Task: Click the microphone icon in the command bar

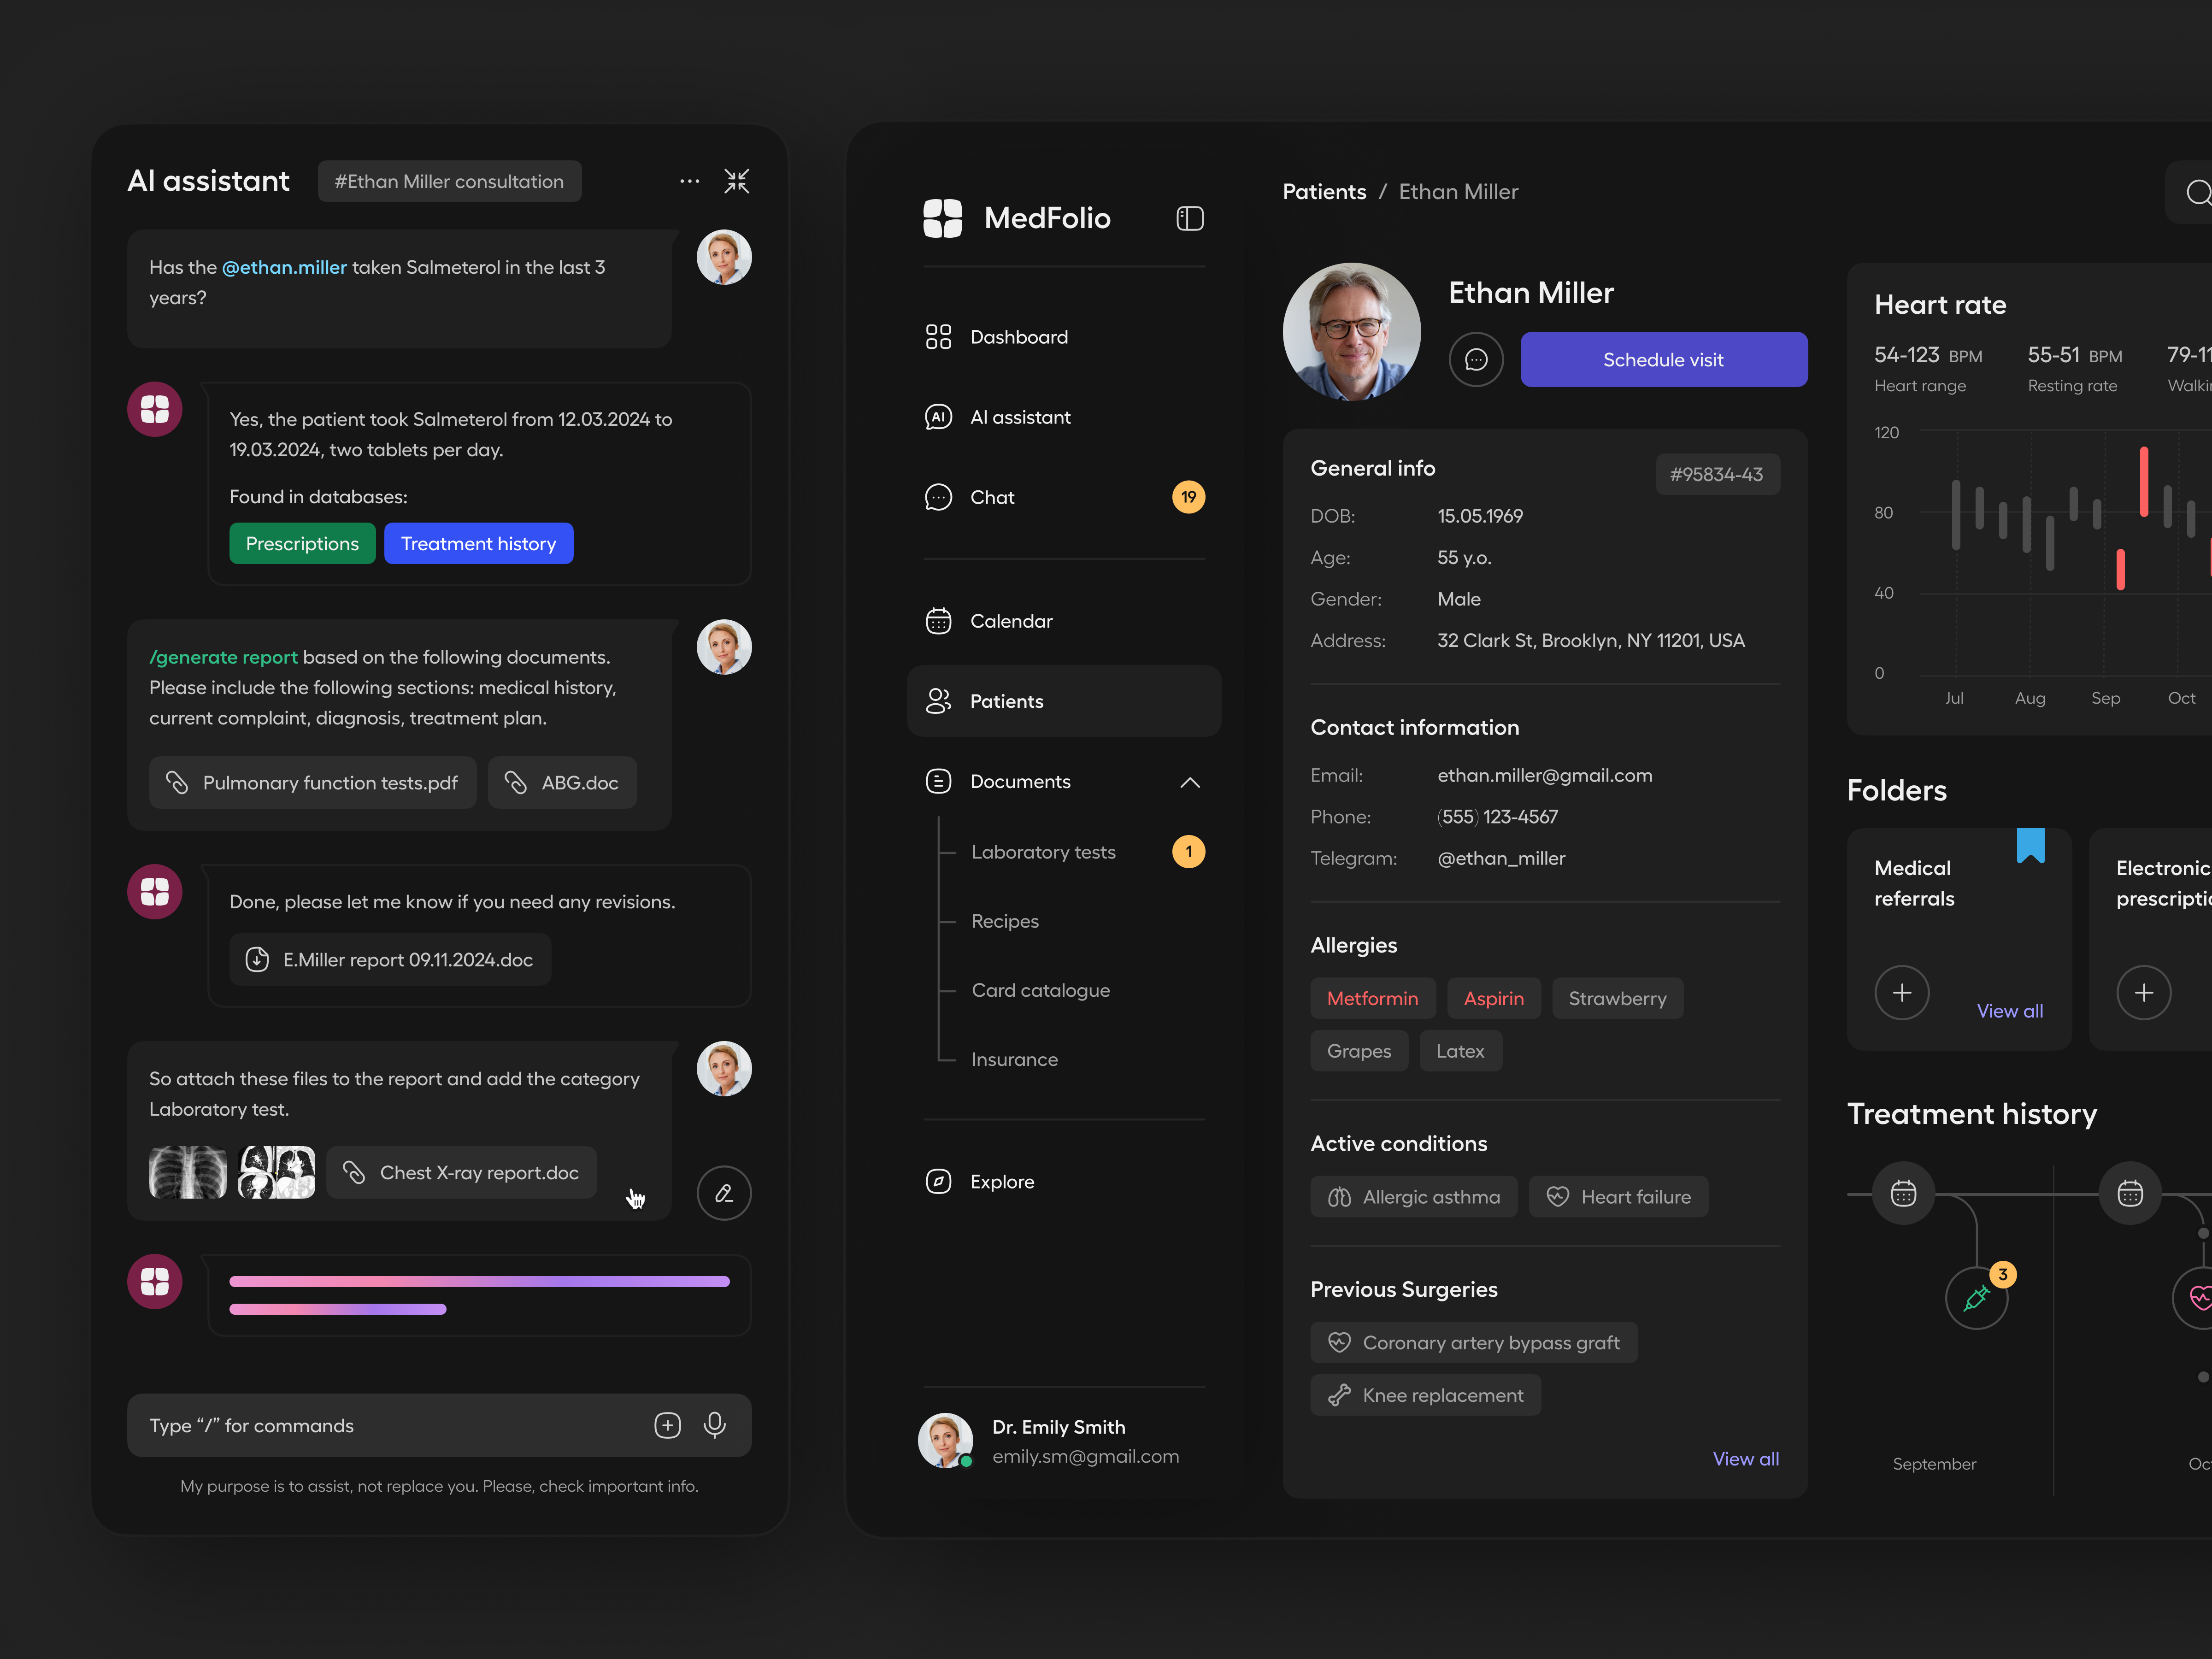Action: [715, 1425]
